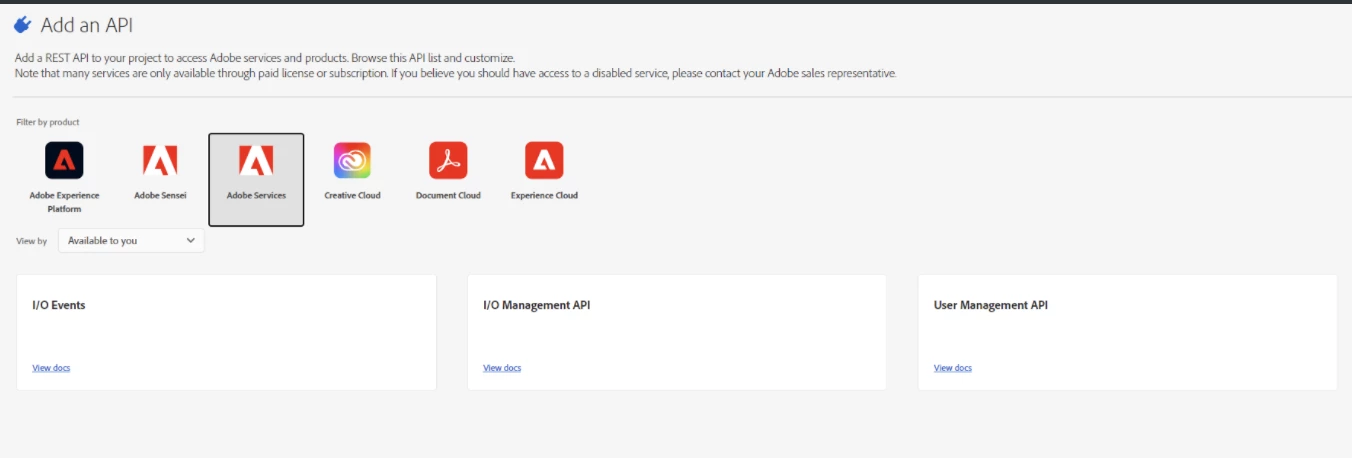View docs for User Management API
The width and height of the screenshot is (1352, 458).
point(953,368)
